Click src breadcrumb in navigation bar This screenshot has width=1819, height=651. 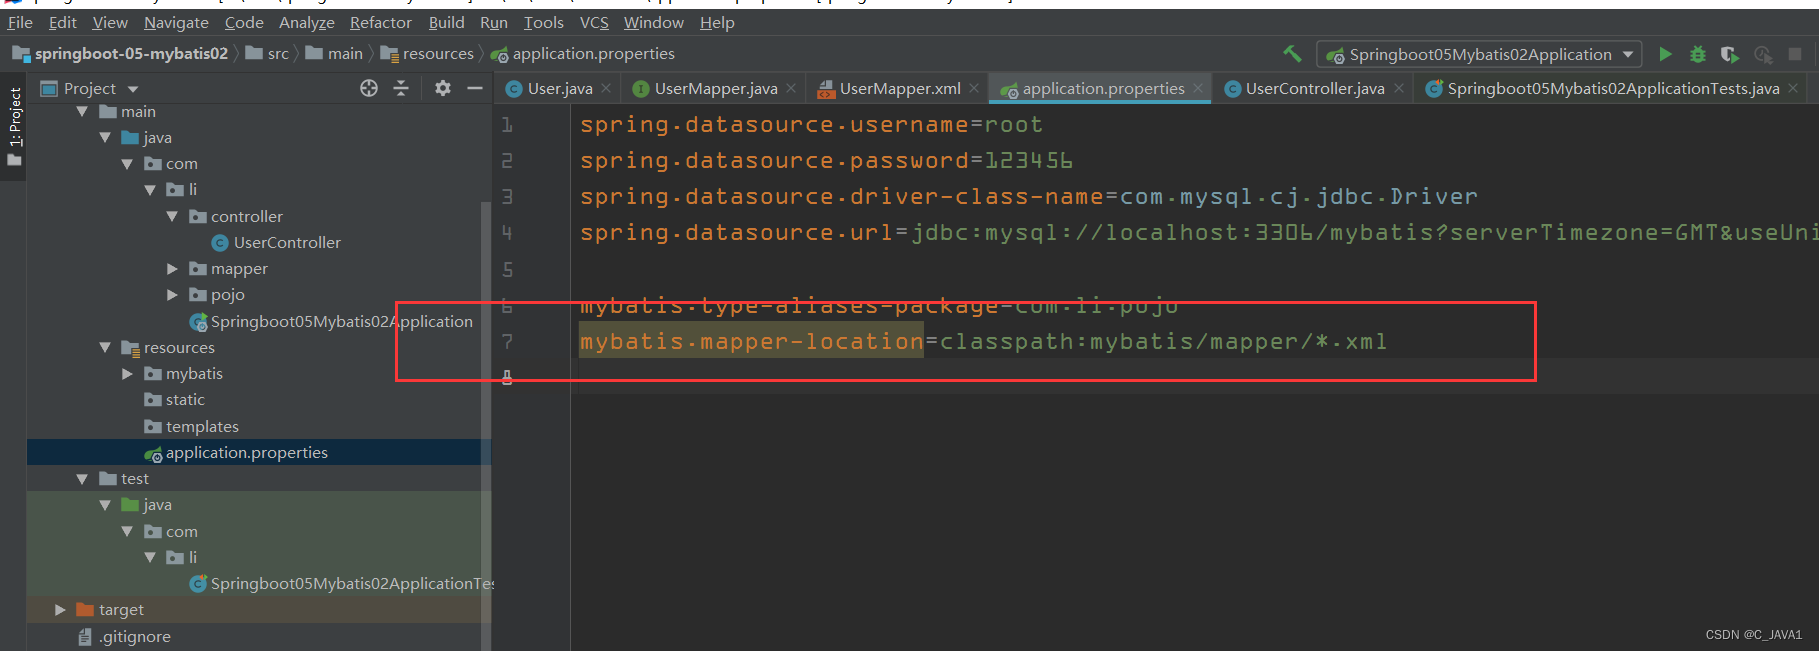267,54
